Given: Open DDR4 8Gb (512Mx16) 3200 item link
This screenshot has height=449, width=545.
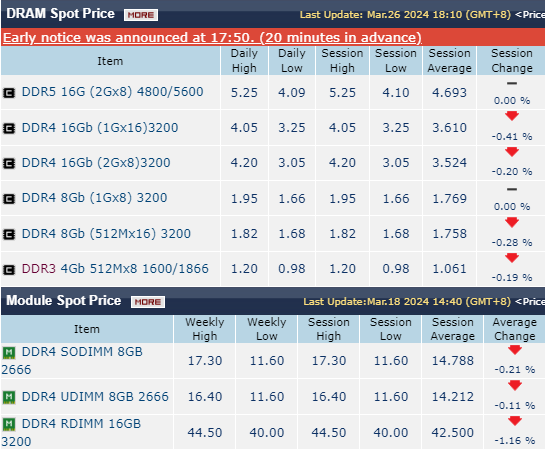Looking at the screenshot, I should 106,234.
